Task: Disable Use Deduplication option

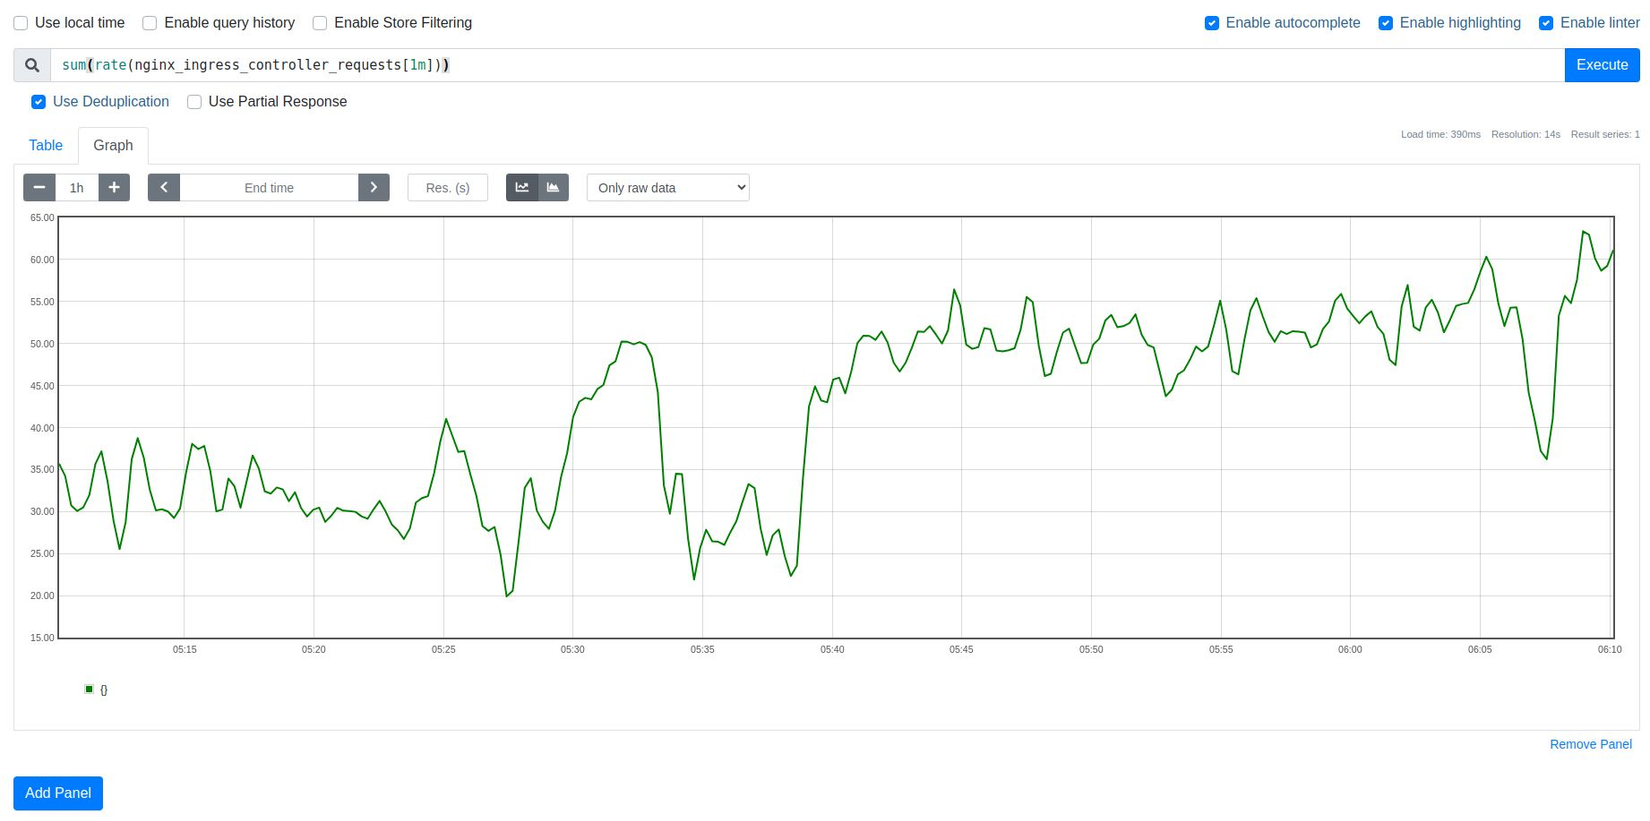Action: [39, 102]
